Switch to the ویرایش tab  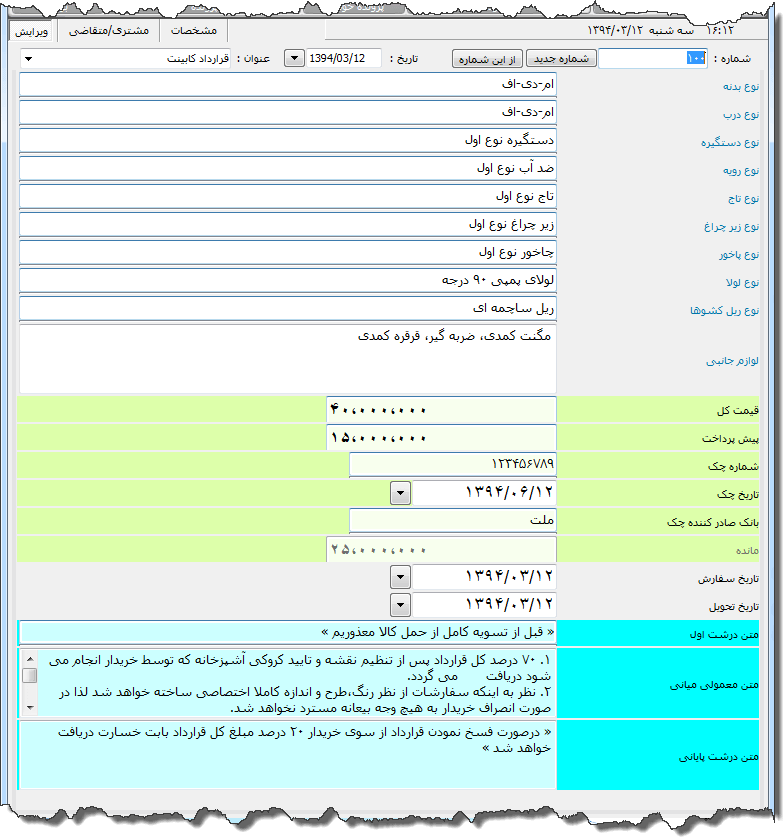[31, 31]
